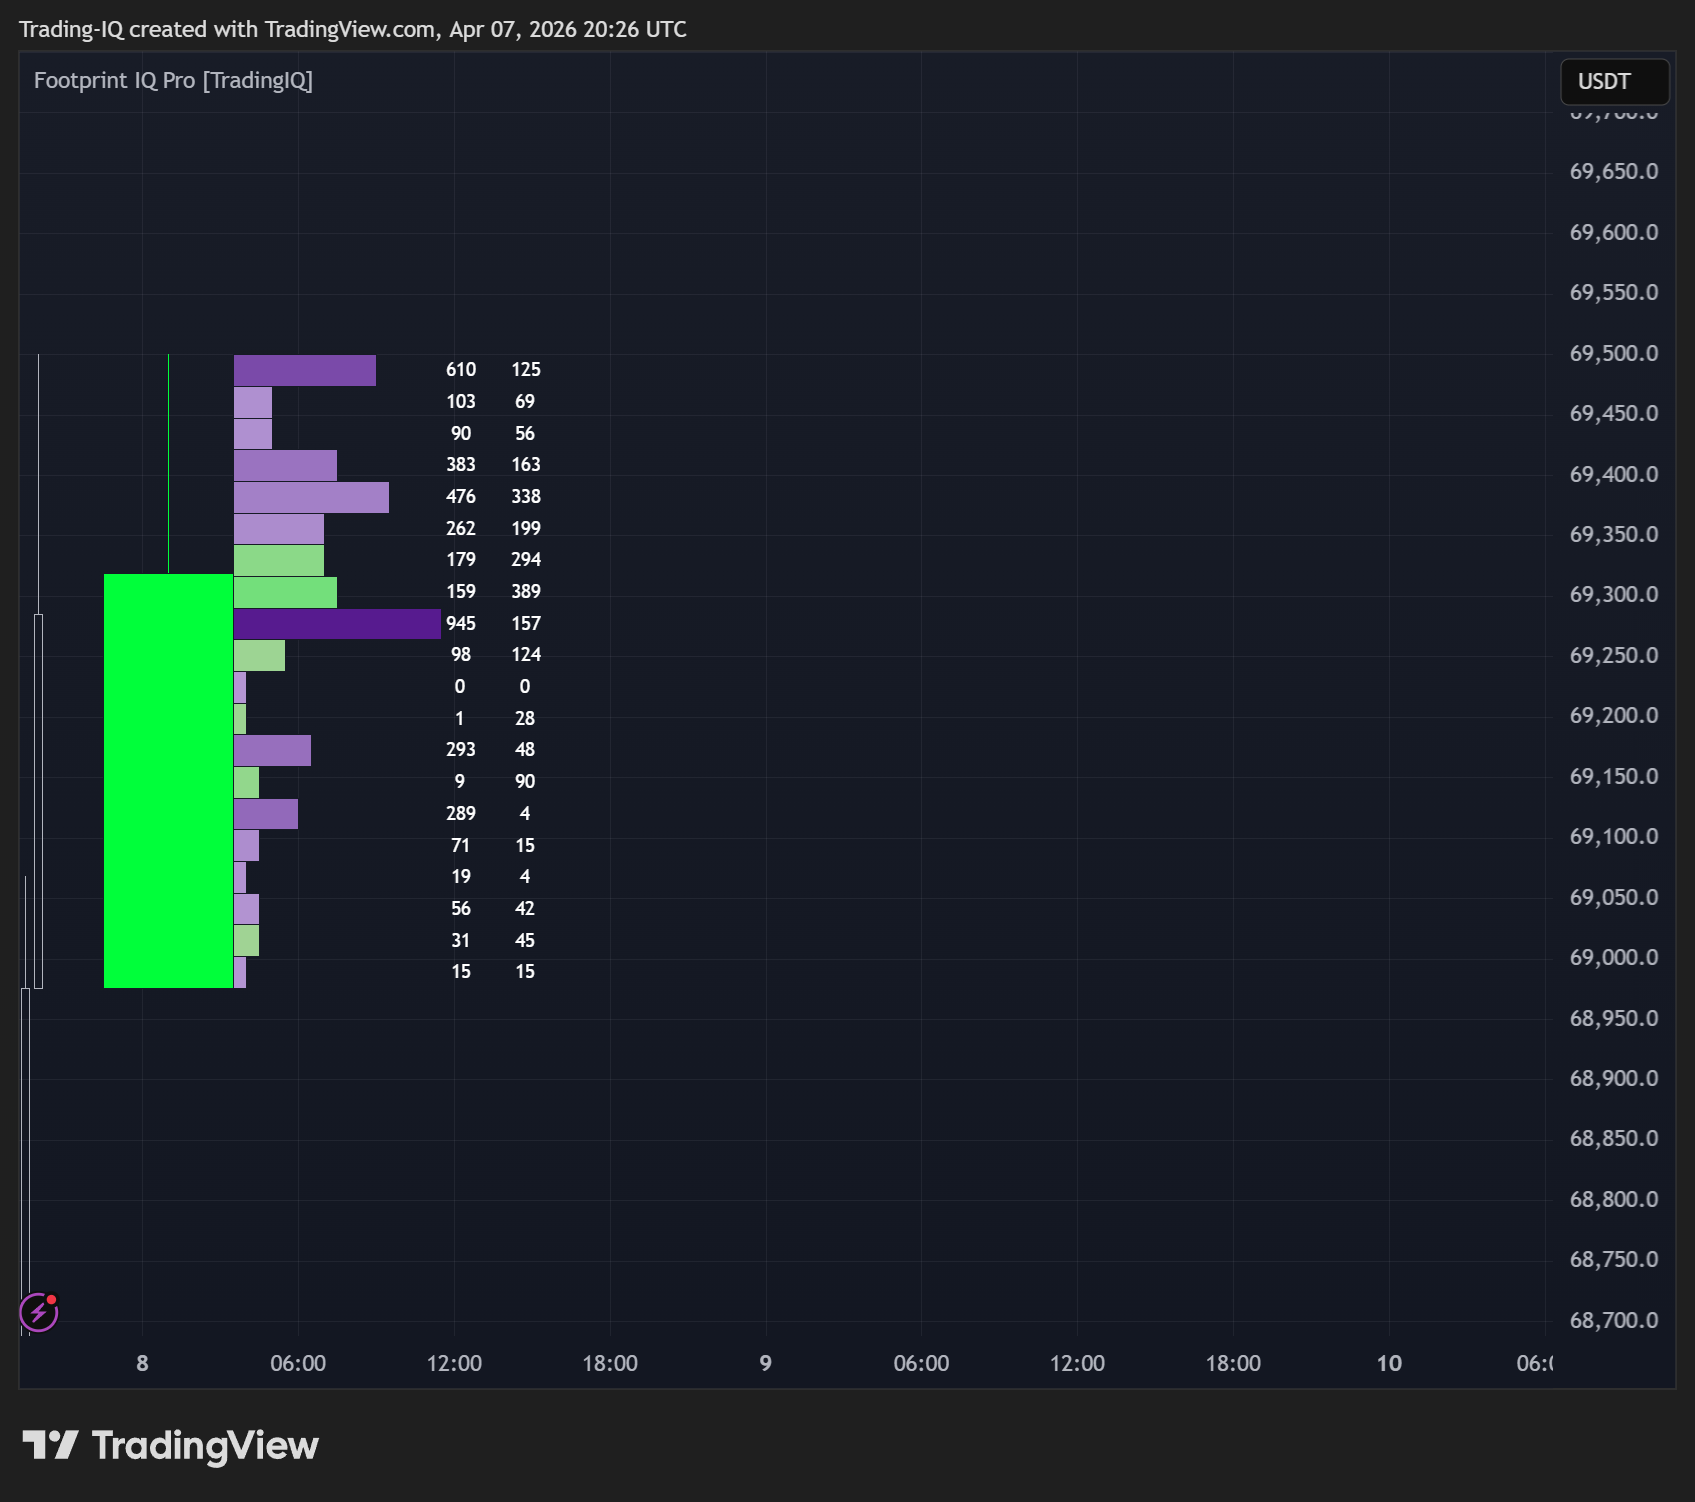Click the footprint value 179
Screen dimensions: 1695x1502
click(461, 560)
